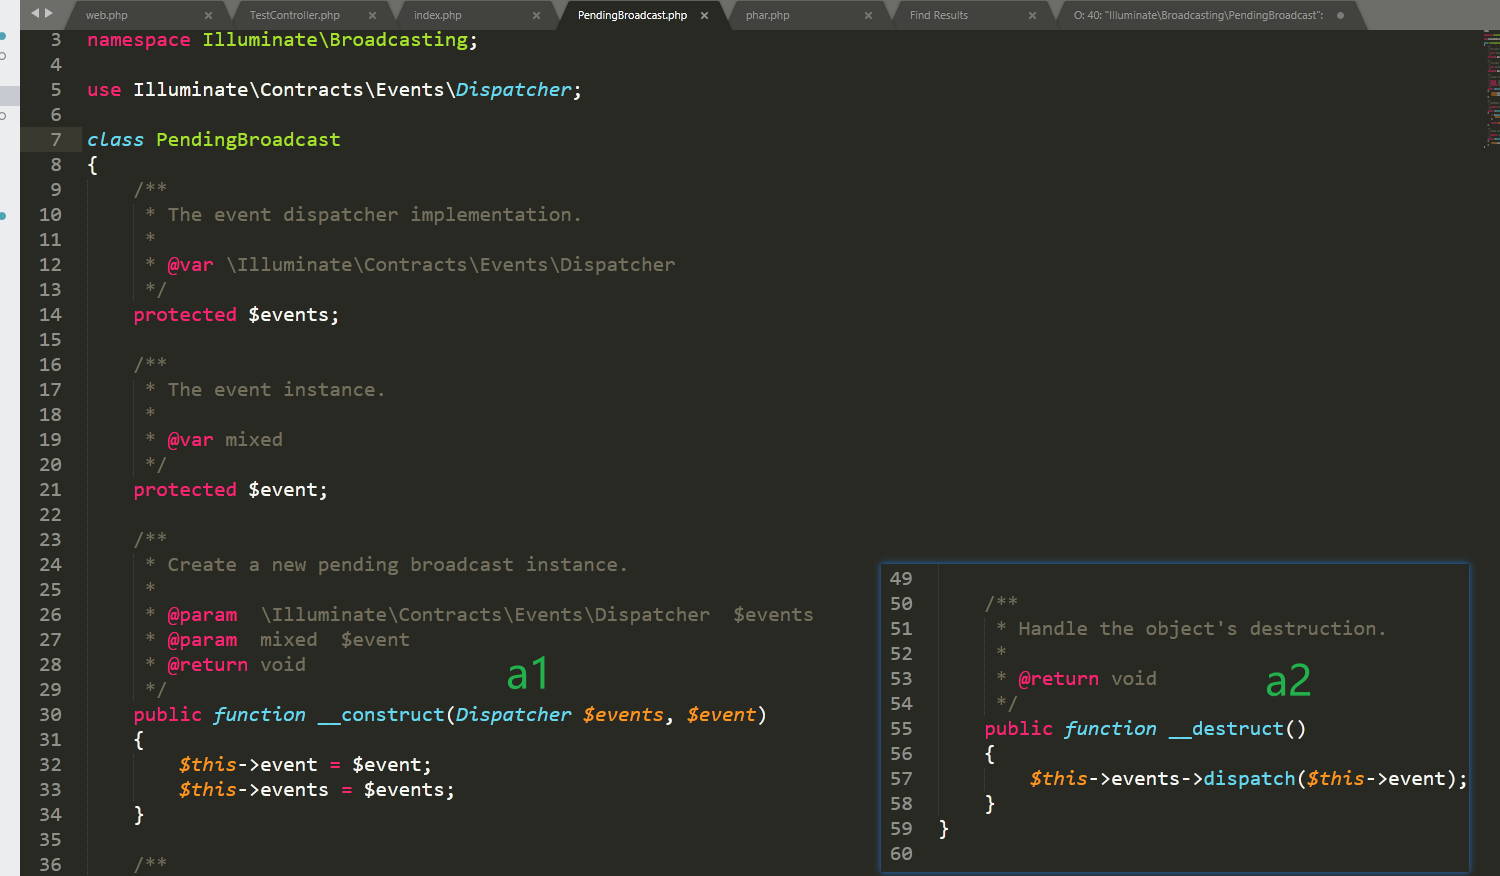Click '\Illuminate\Contracts\Events\Dispatcher' on line 12
Viewport: 1500px width, 876px height.
coord(451,265)
